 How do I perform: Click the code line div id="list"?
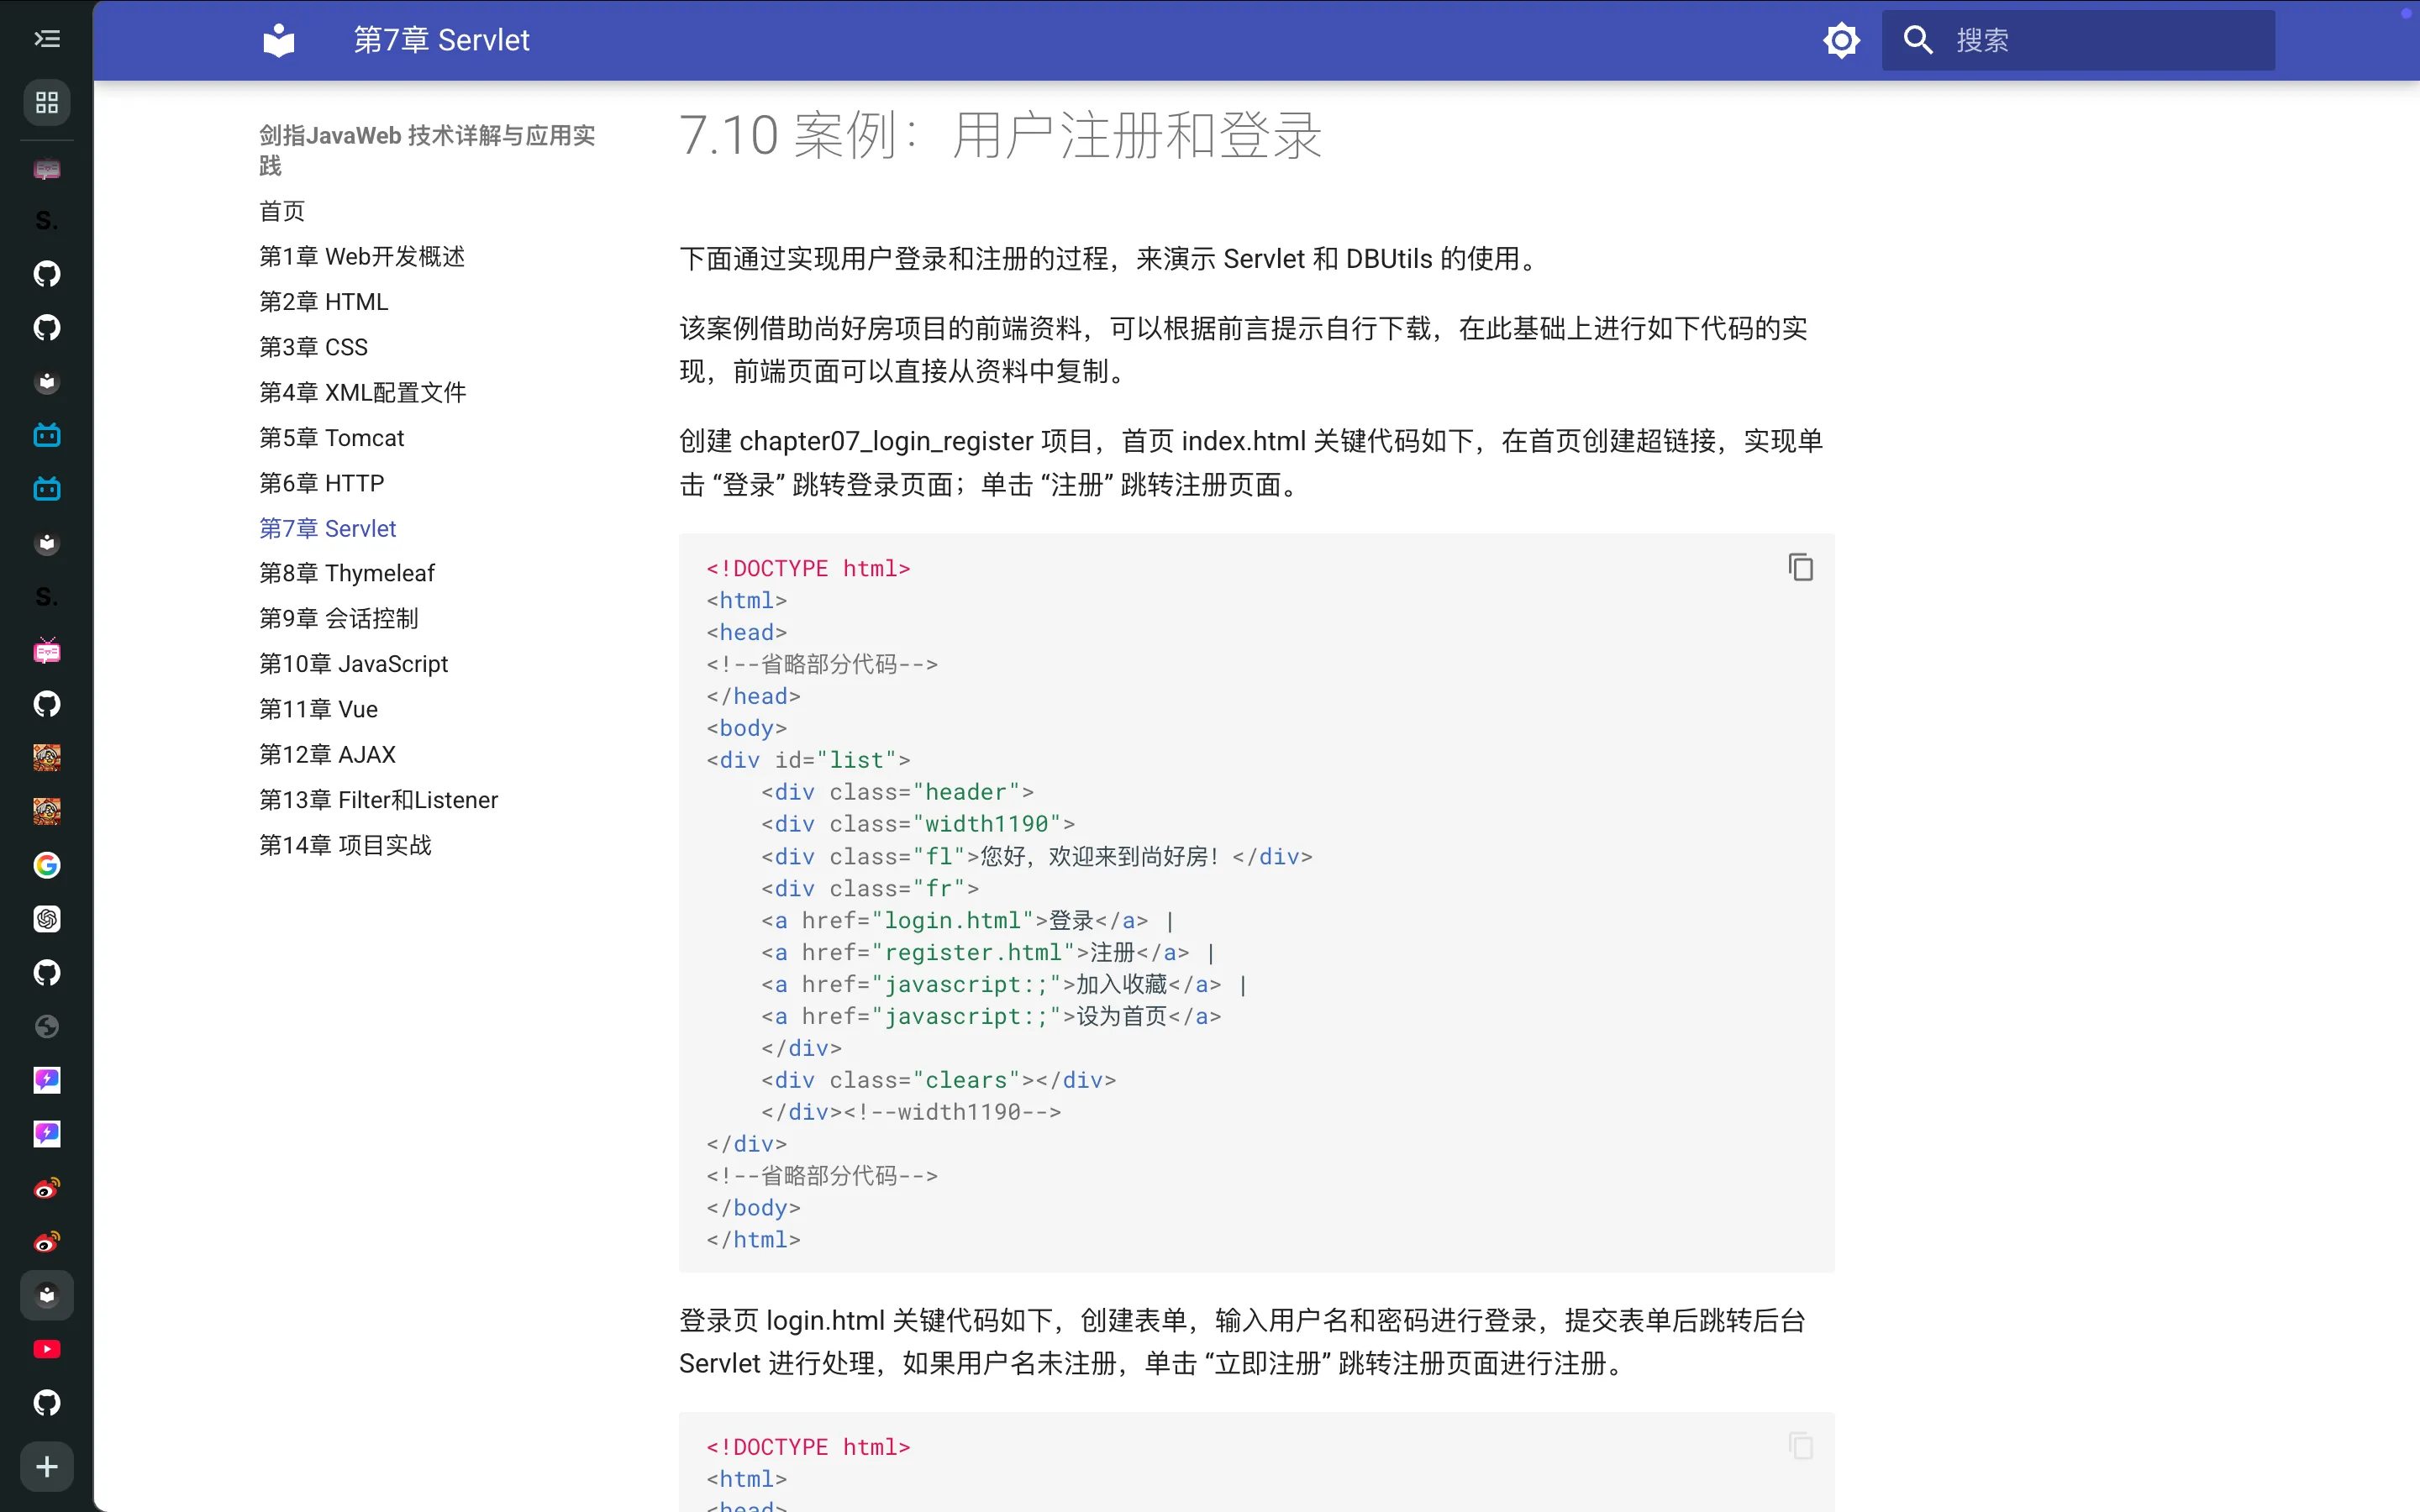click(x=808, y=760)
